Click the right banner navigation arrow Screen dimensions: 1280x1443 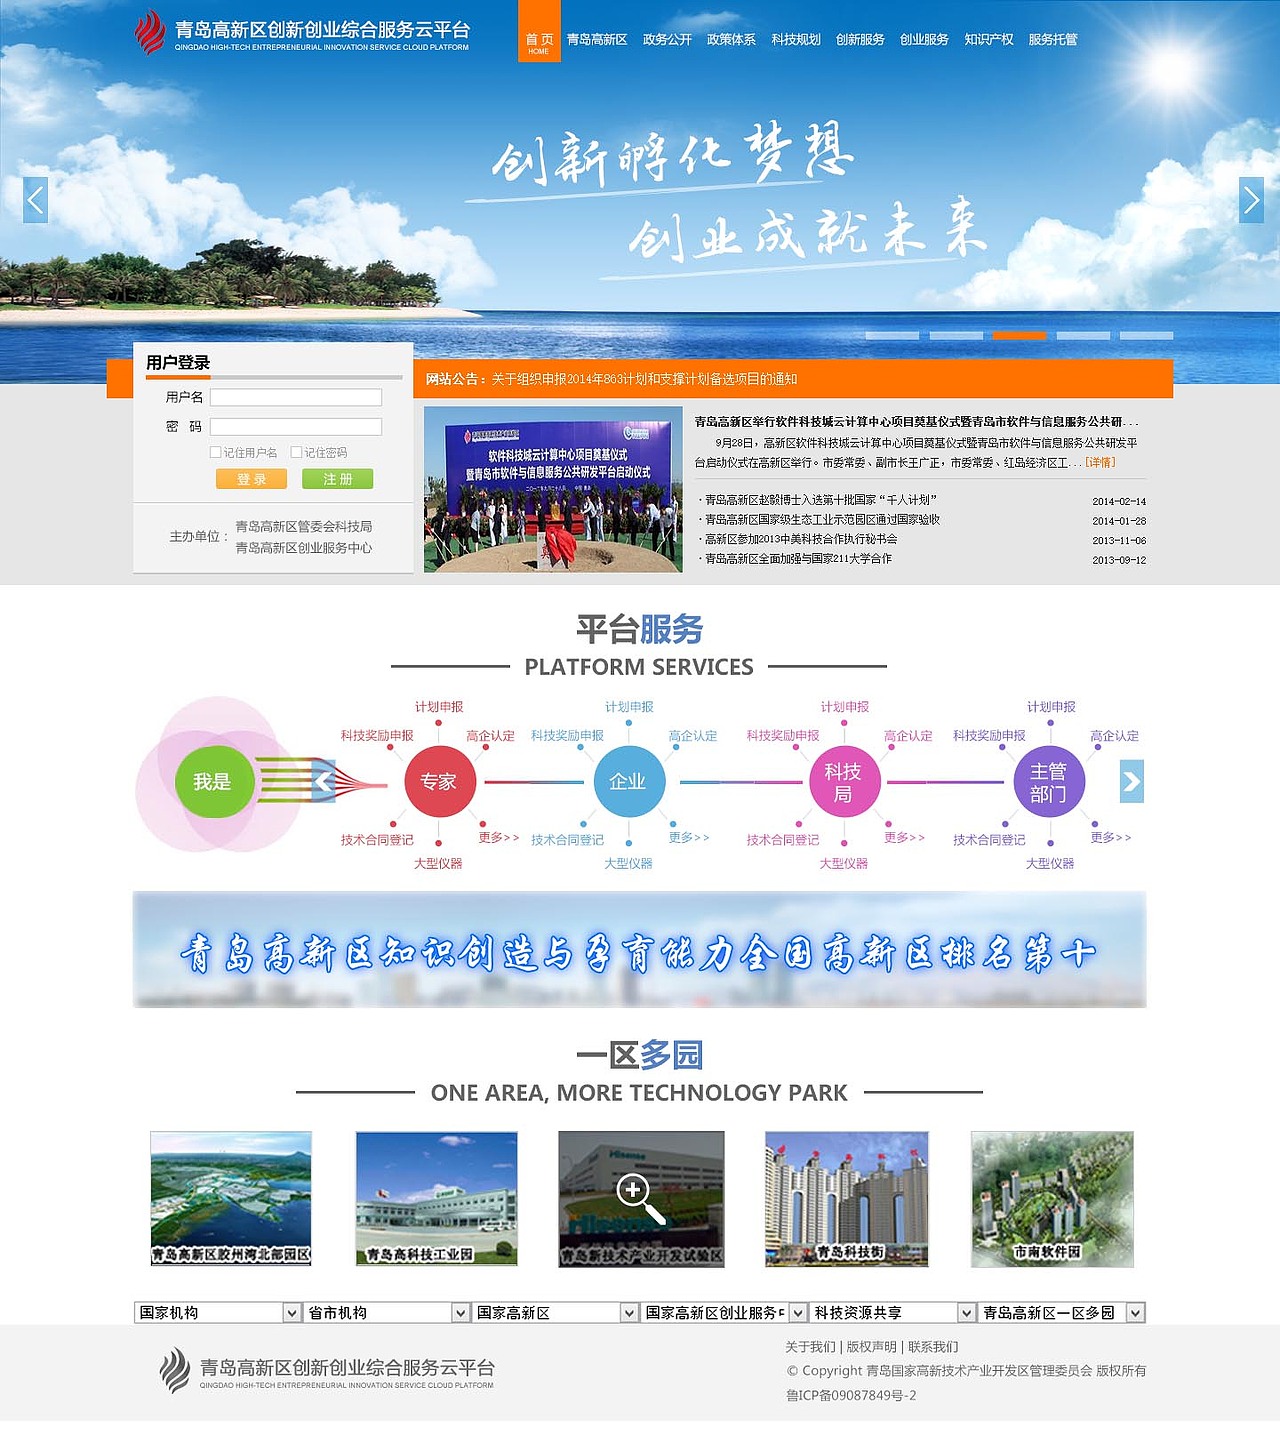point(1252,200)
